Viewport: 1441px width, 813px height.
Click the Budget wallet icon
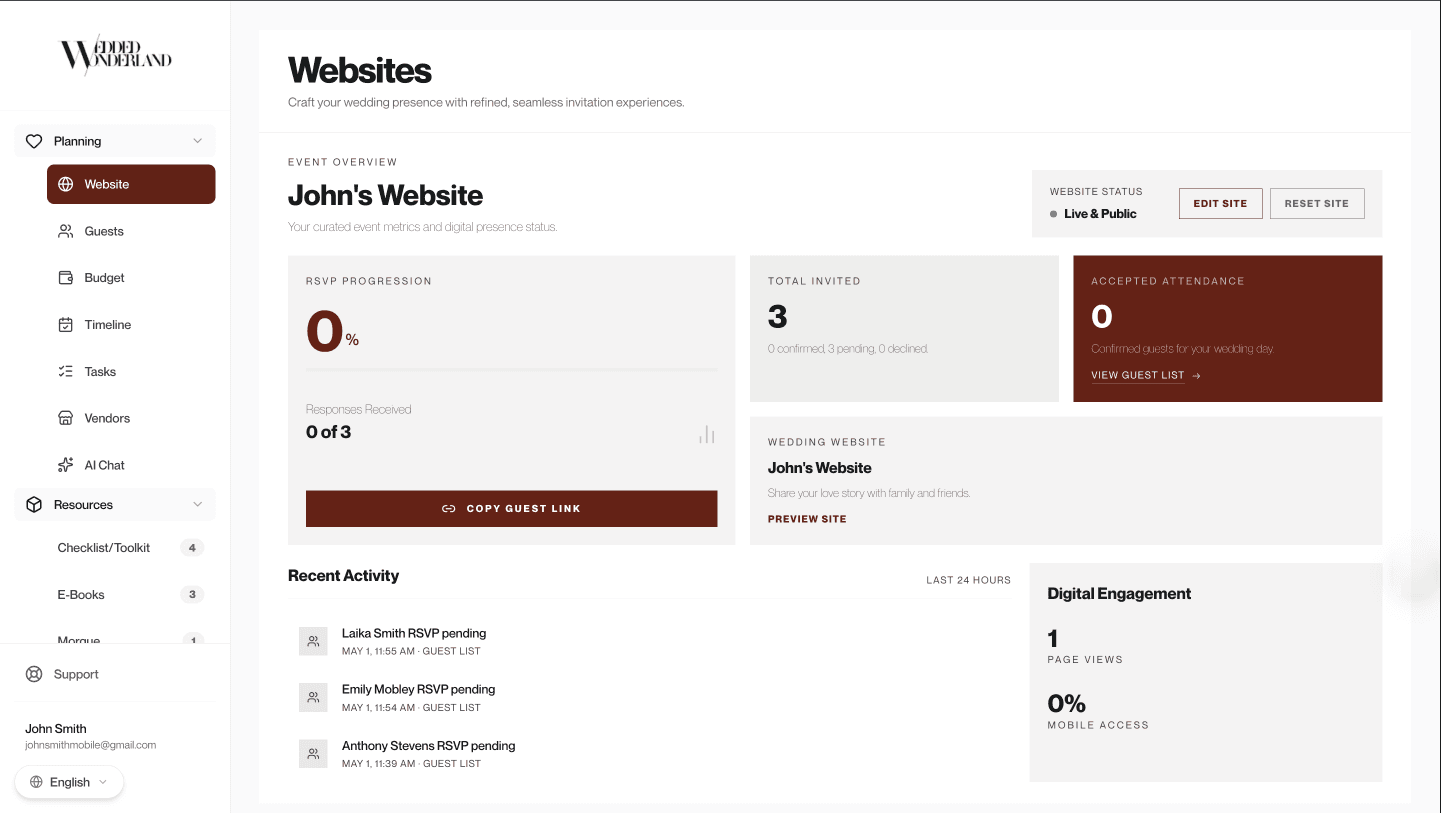pos(65,278)
